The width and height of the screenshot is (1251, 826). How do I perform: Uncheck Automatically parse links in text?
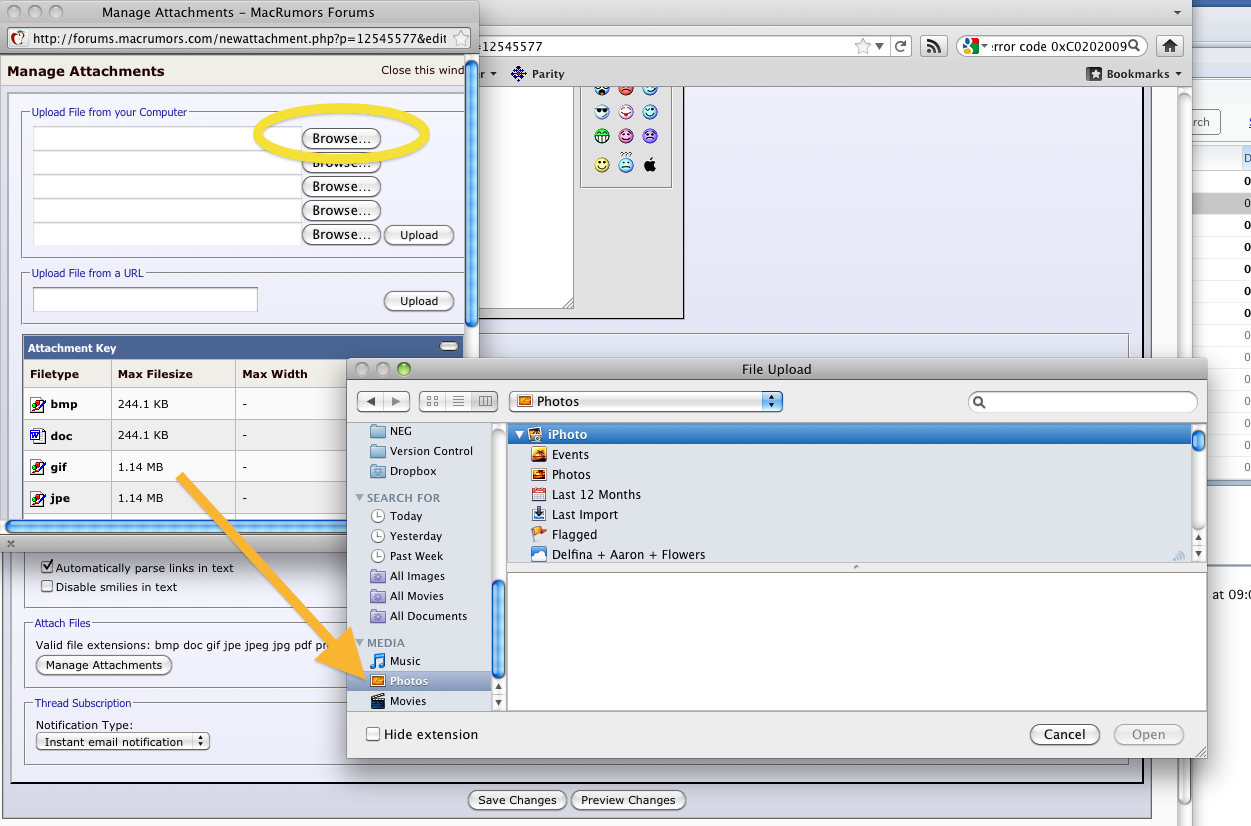coord(46,567)
